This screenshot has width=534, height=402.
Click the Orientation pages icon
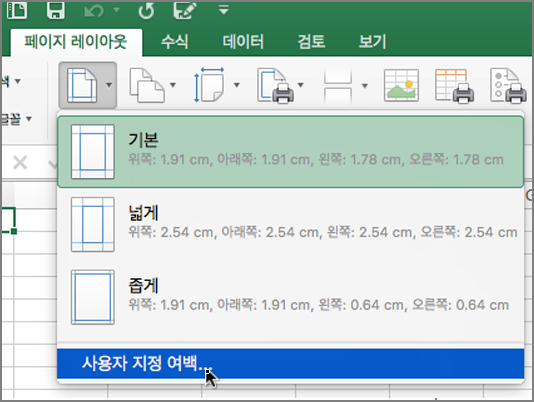click(147, 85)
